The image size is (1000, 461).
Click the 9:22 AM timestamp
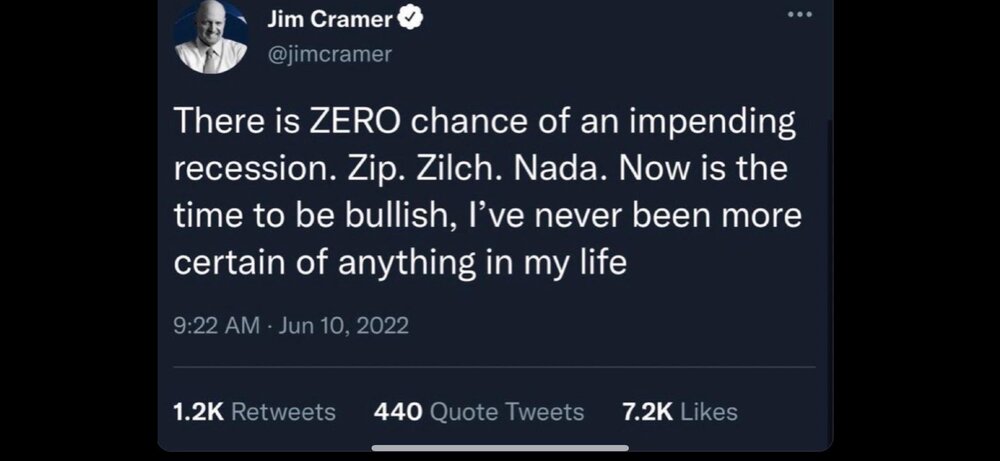(x=217, y=326)
